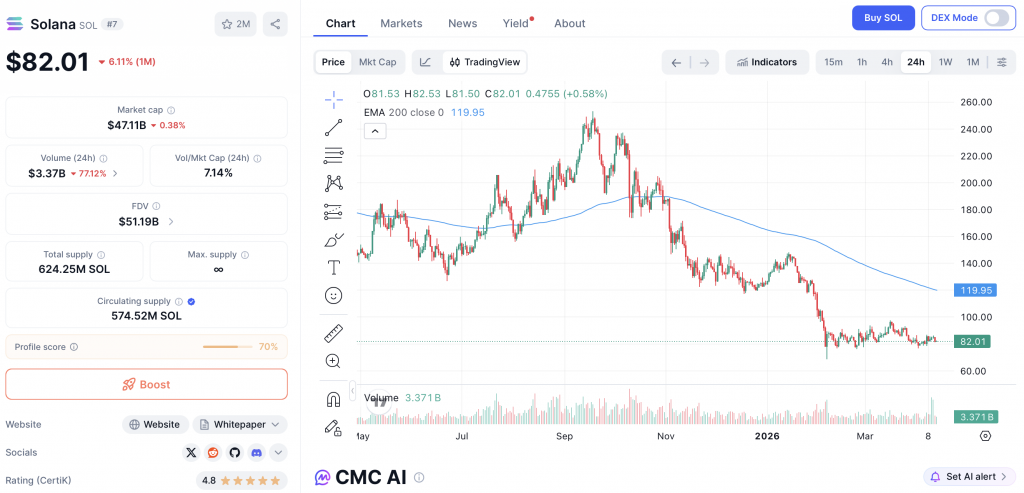Set chart interval to 1W

point(945,62)
